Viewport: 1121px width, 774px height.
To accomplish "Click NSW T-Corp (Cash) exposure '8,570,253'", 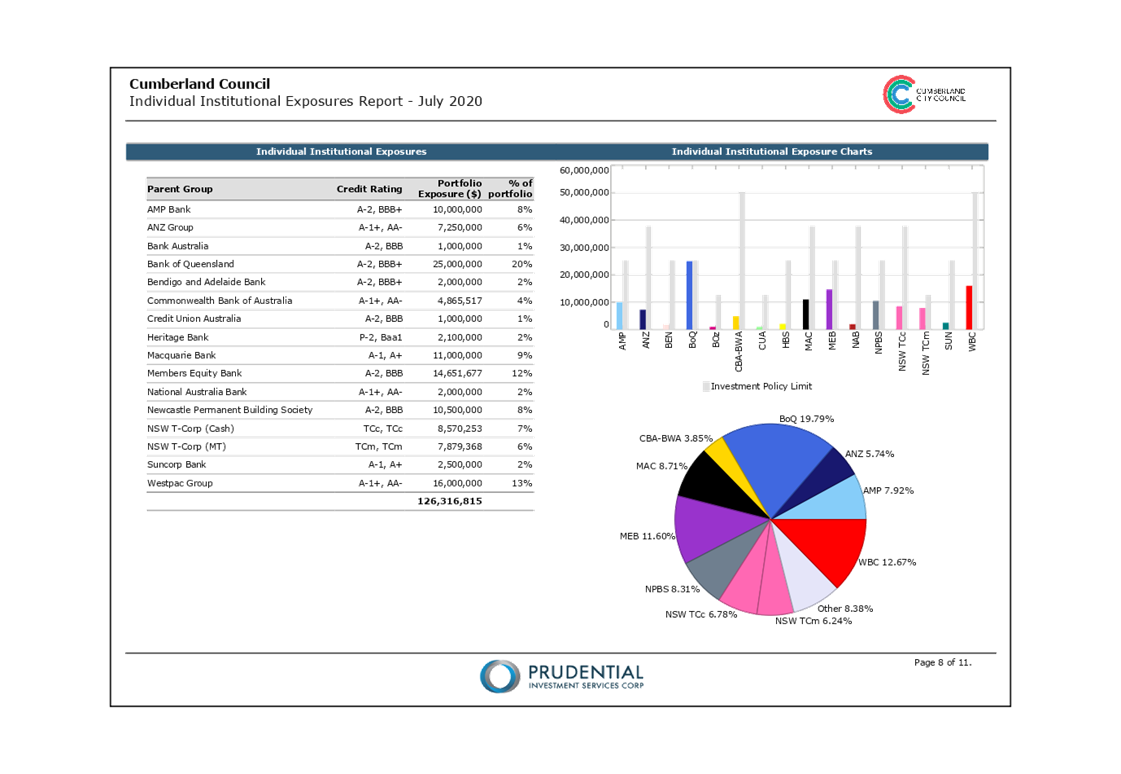I will [460, 429].
